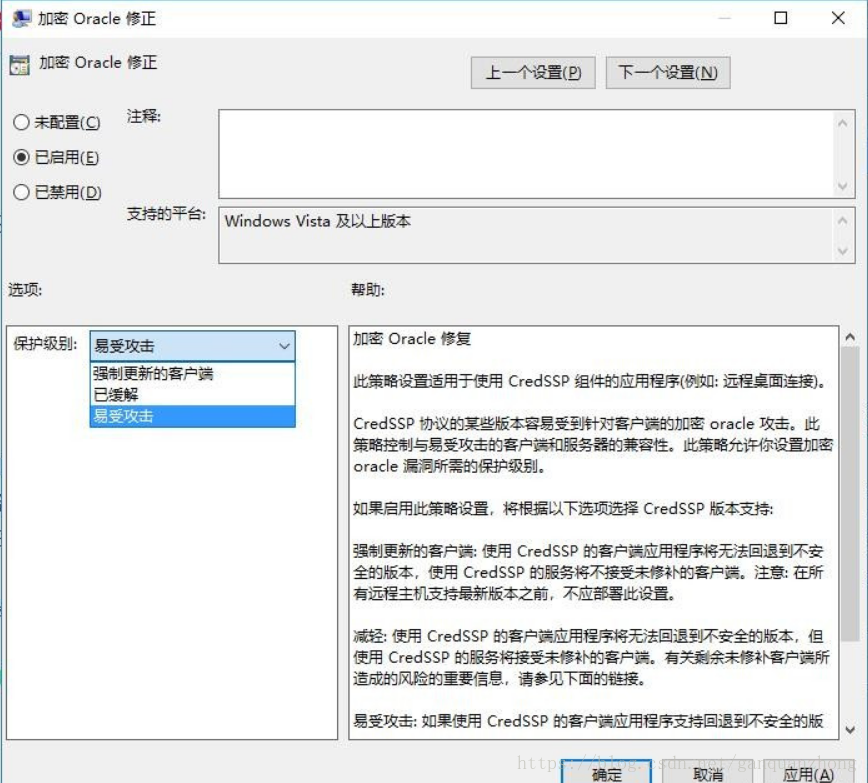Choose 易受攻击 highlighted list option
This screenshot has height=783, width=868.
[x=192, y=416]
